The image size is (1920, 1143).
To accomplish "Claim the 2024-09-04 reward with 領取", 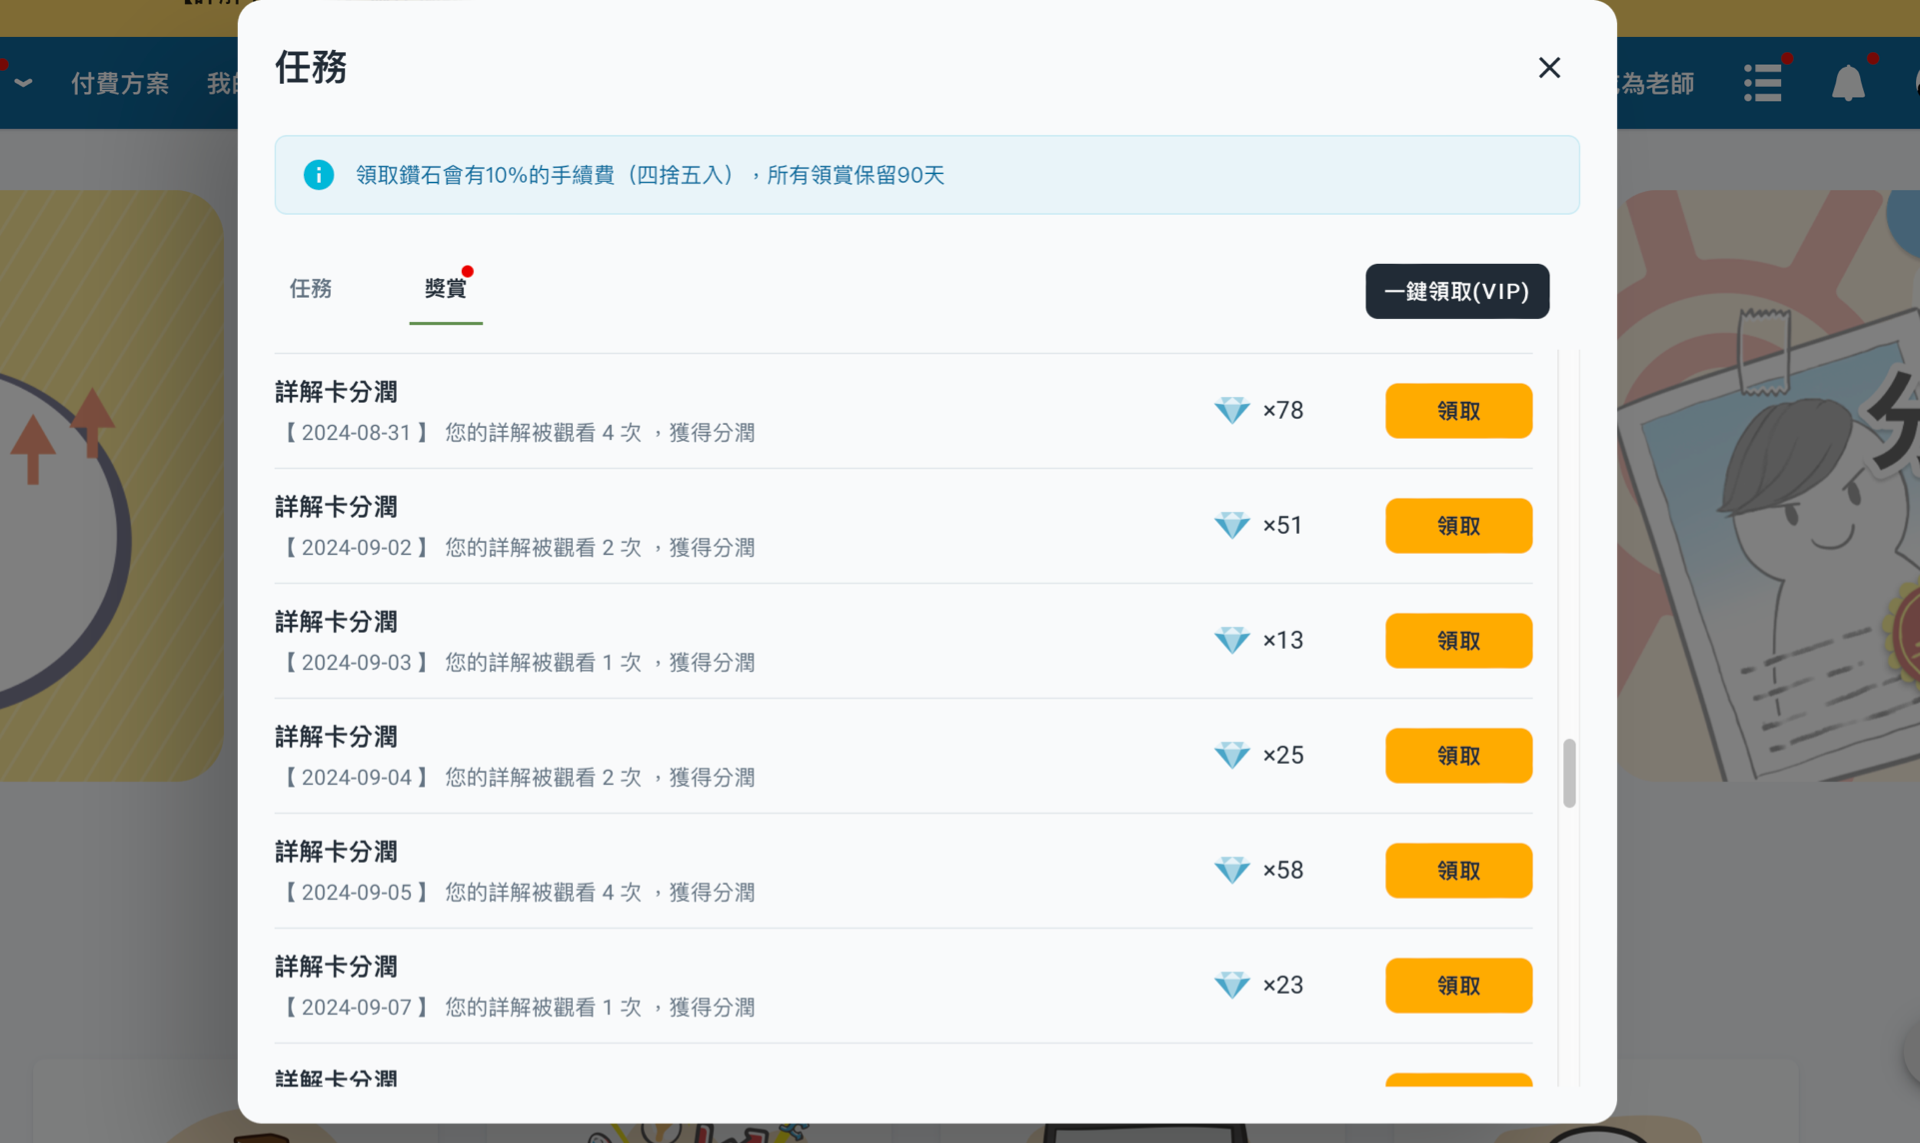I will point(1457,756).
